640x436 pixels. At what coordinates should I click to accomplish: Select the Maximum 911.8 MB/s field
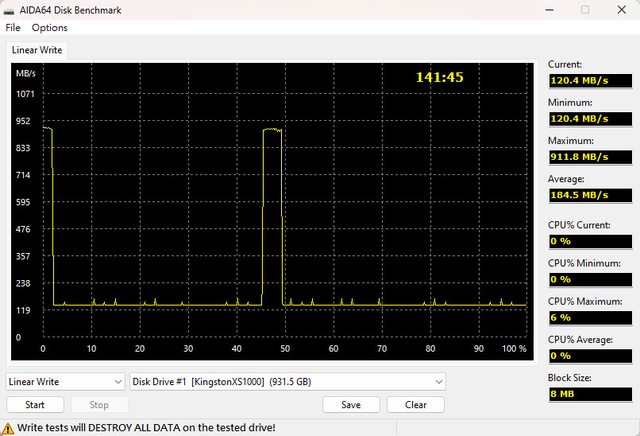(590, 156)
